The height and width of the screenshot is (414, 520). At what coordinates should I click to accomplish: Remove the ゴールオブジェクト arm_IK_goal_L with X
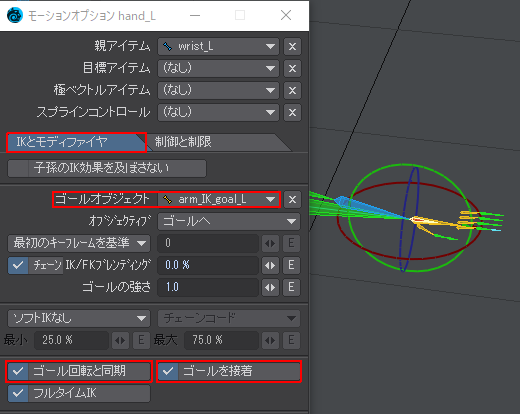pos(292,199)
